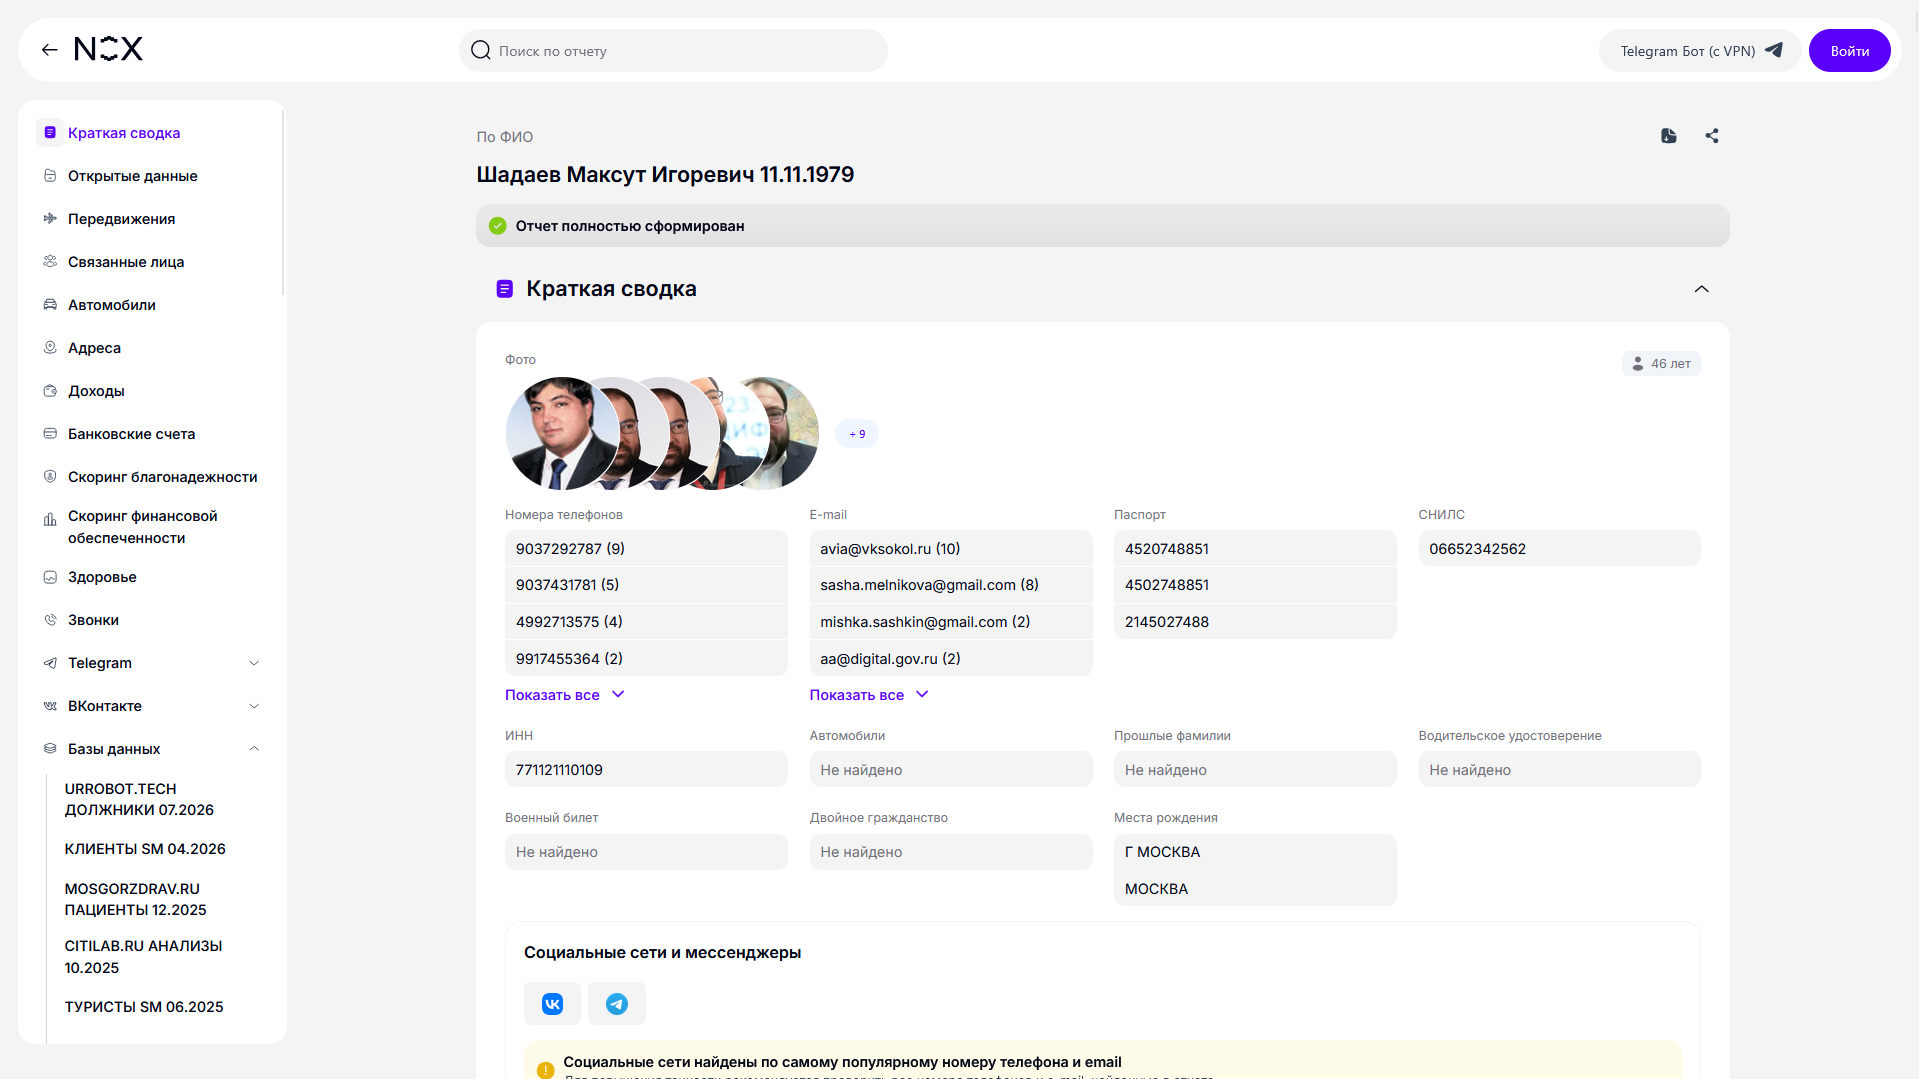Open ТУРИСТЫ SM 06.2025 database
Screen dimensions: 1919x1079
pyautogui.click(x=144, y=1007)
